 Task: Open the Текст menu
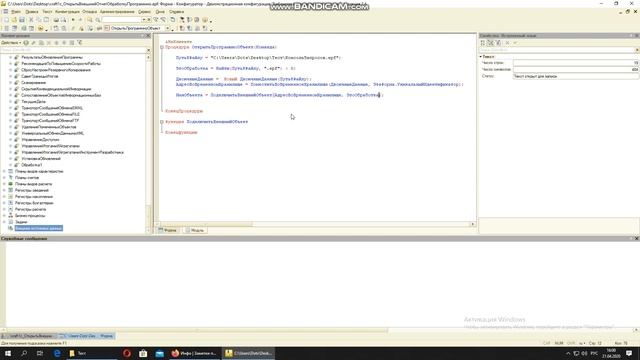click(47, 12)
